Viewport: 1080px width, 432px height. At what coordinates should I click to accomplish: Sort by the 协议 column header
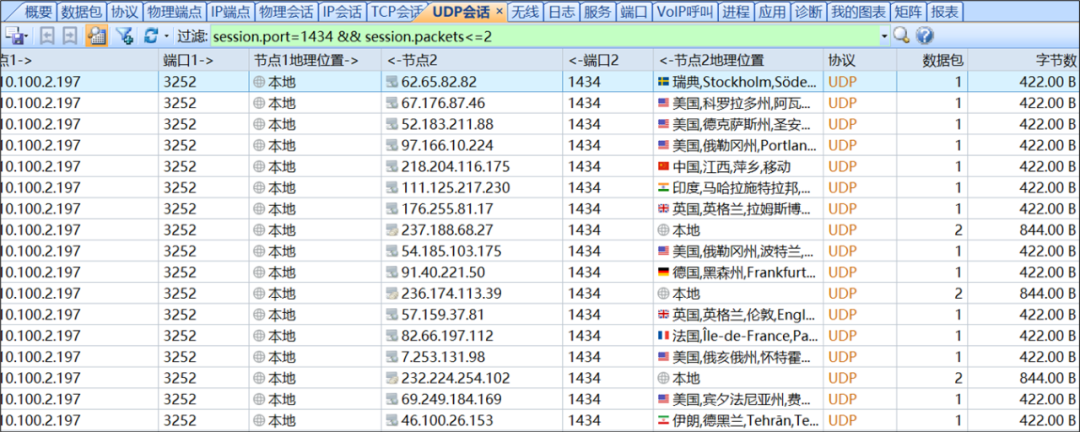(x=842, y=60)
